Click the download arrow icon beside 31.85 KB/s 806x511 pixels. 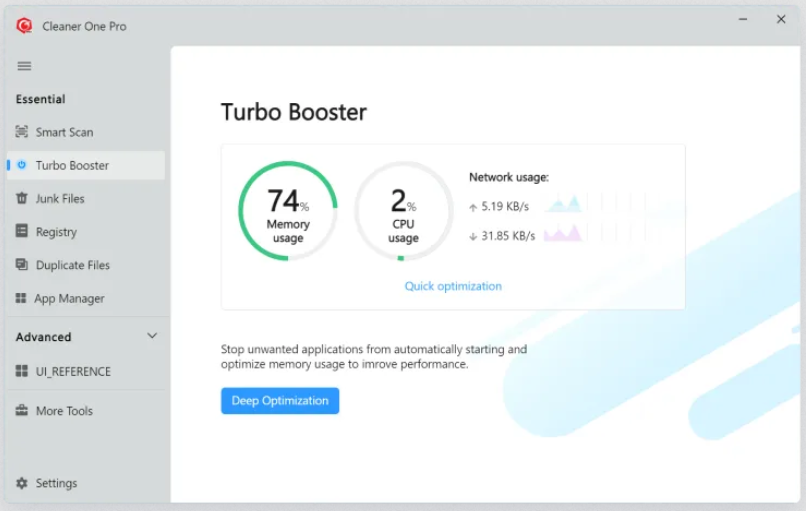click(473, 236)
